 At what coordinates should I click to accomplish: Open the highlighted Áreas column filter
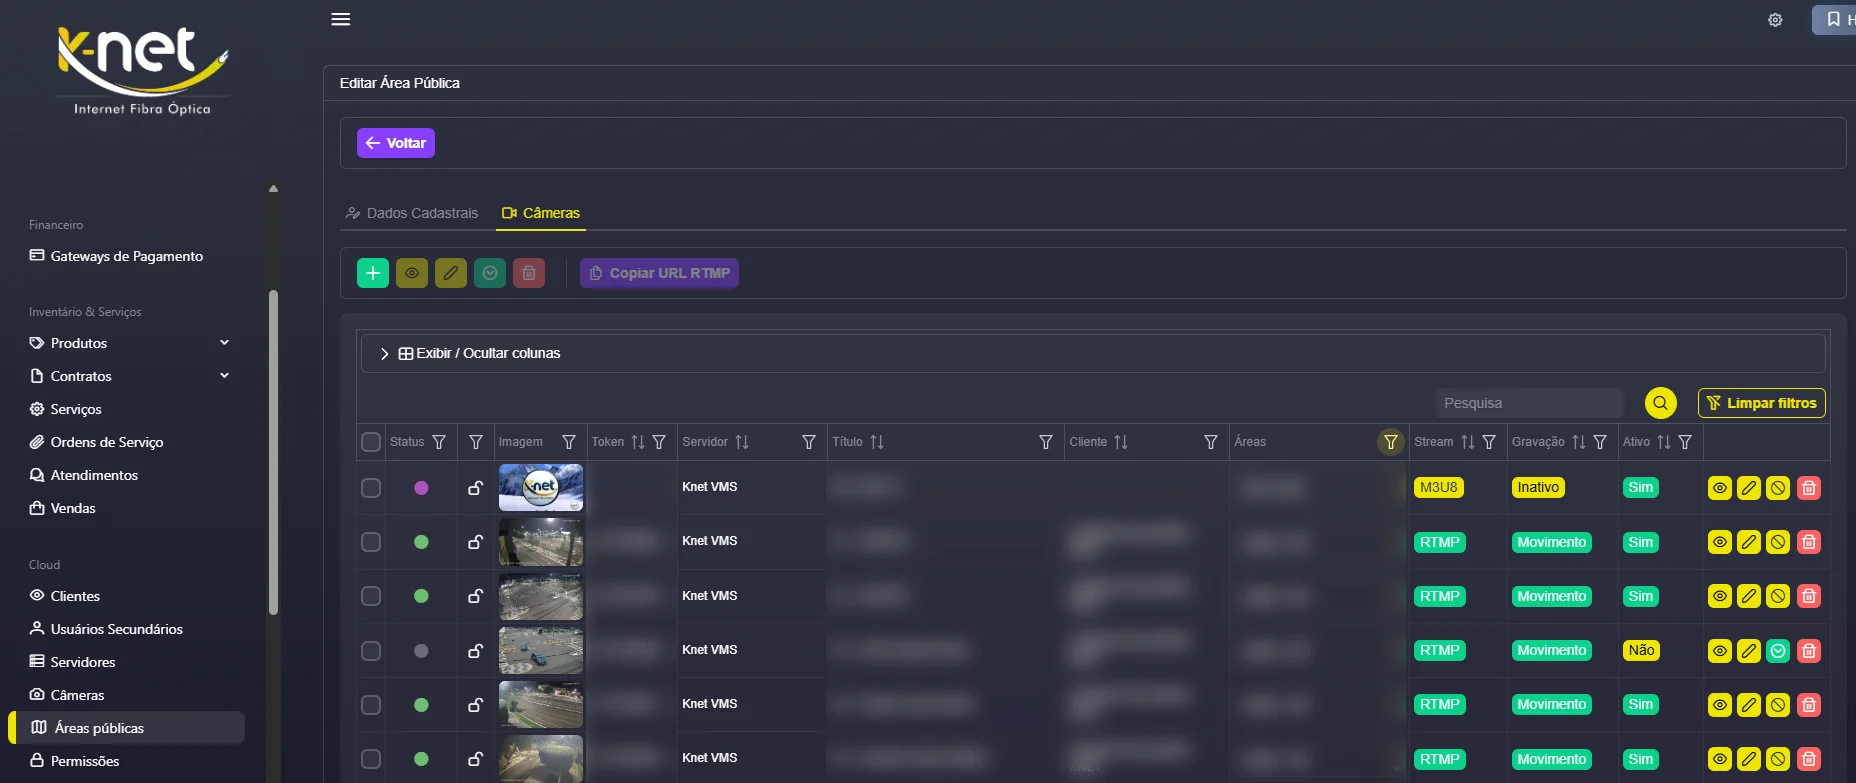point(1390,442)
